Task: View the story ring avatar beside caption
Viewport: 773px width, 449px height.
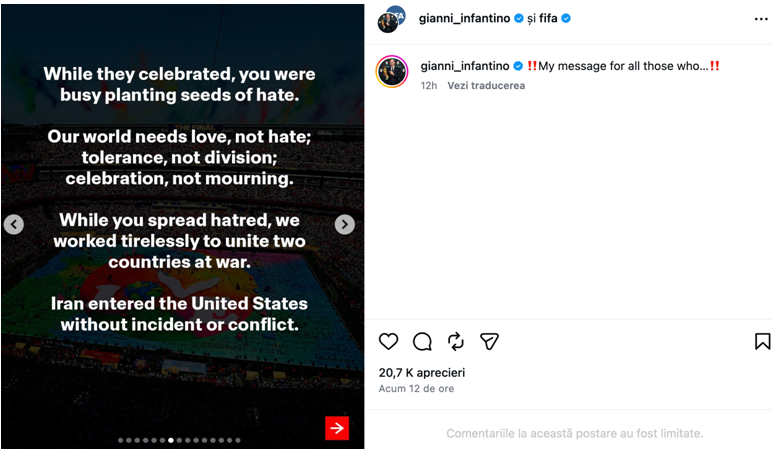Action: (392, 71)
